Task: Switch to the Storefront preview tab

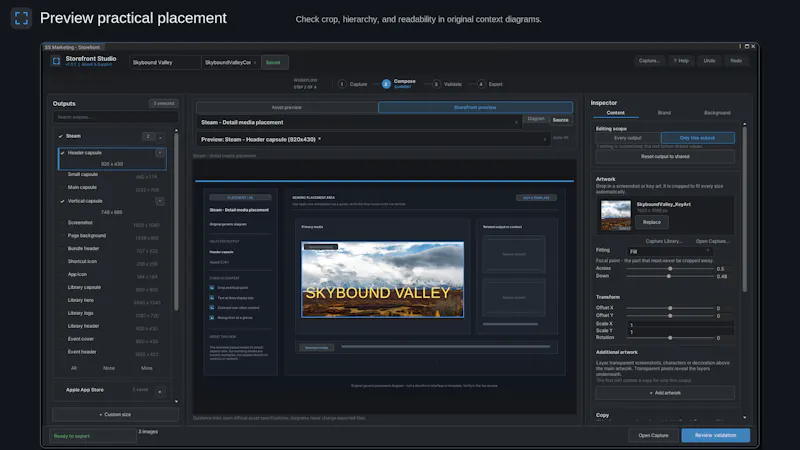Action: [475, 108]
